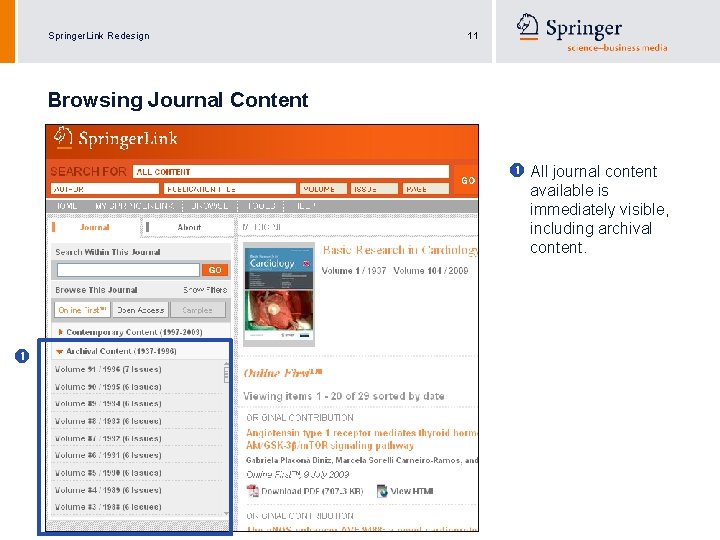
Task: Click the All Content search field
Action: (x=291, y=172)
